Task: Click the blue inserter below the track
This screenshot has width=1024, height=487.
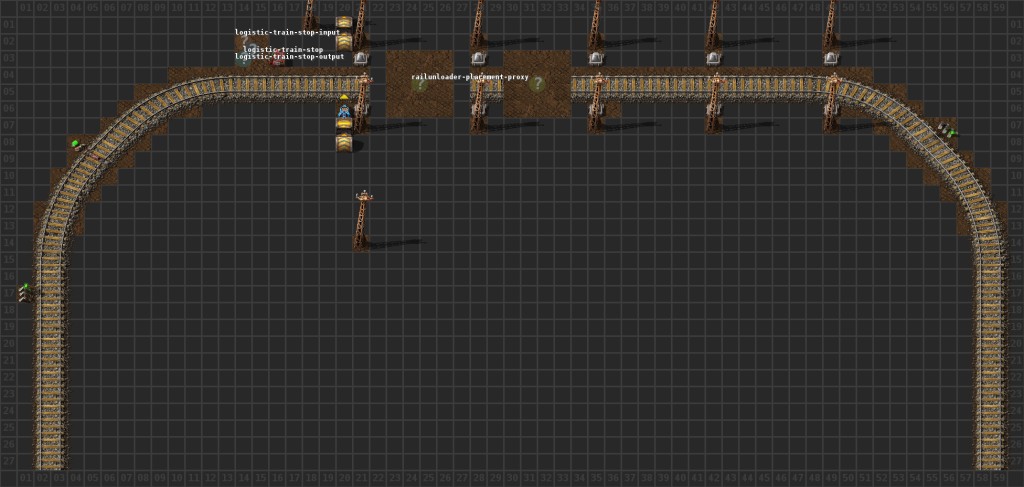Action: tap(344, 110)
